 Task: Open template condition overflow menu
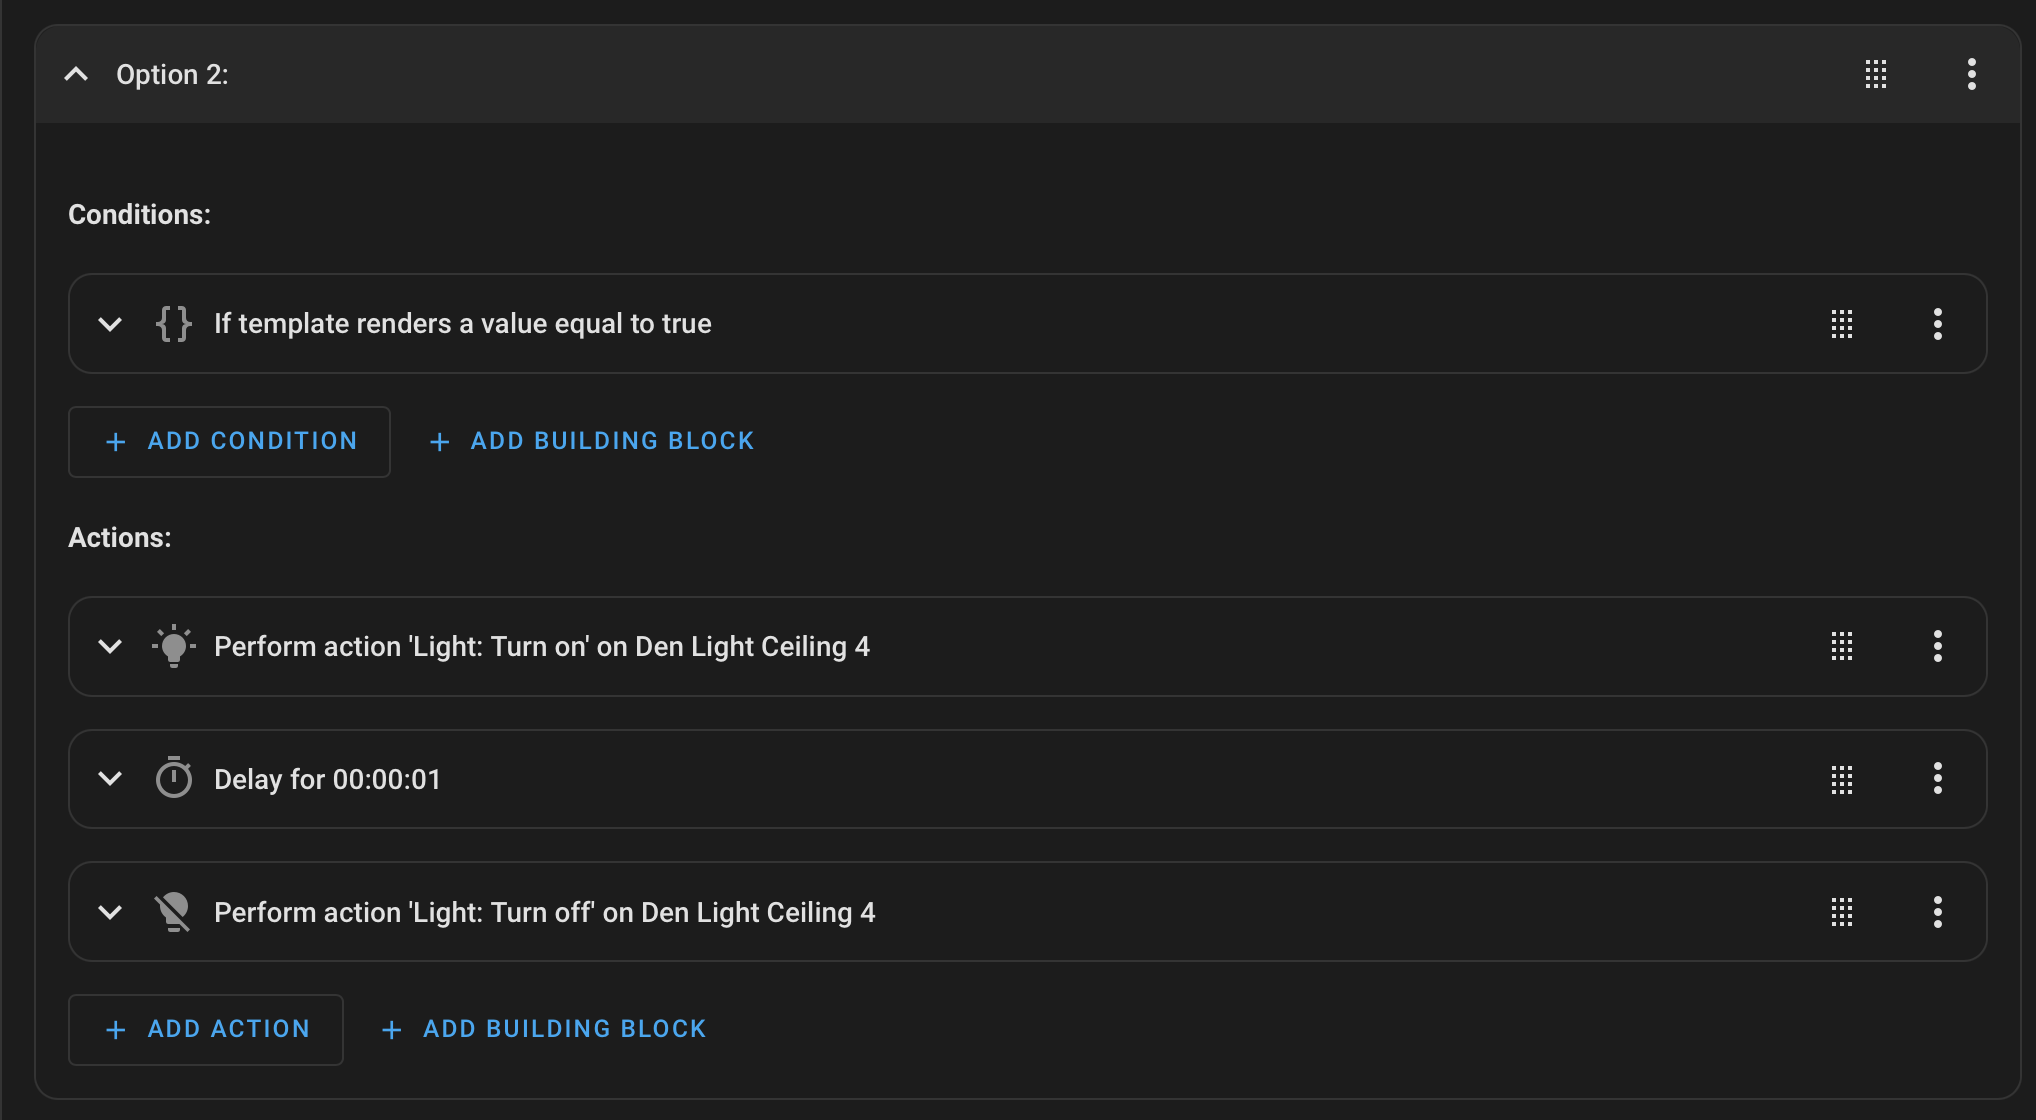tap(1937, 324)
